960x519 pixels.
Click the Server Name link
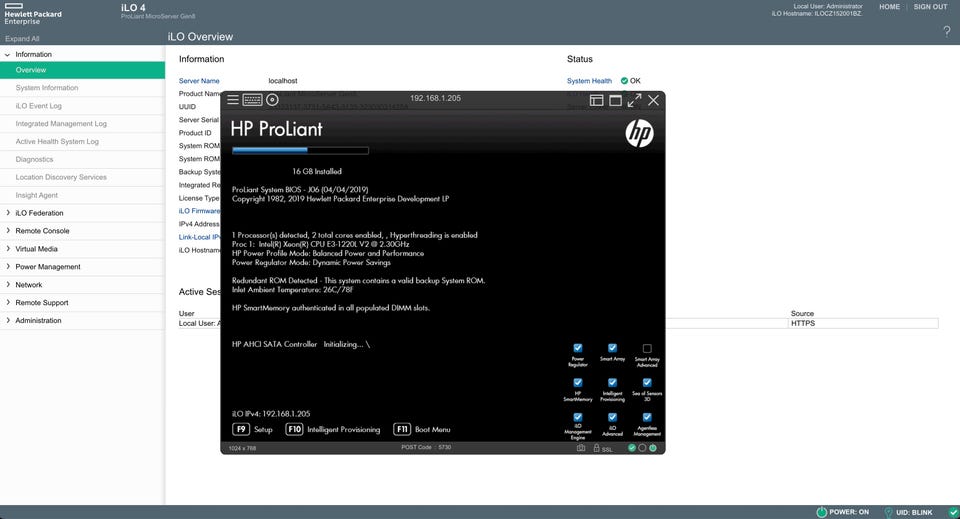pyautogui.click(x=199, y=81)
